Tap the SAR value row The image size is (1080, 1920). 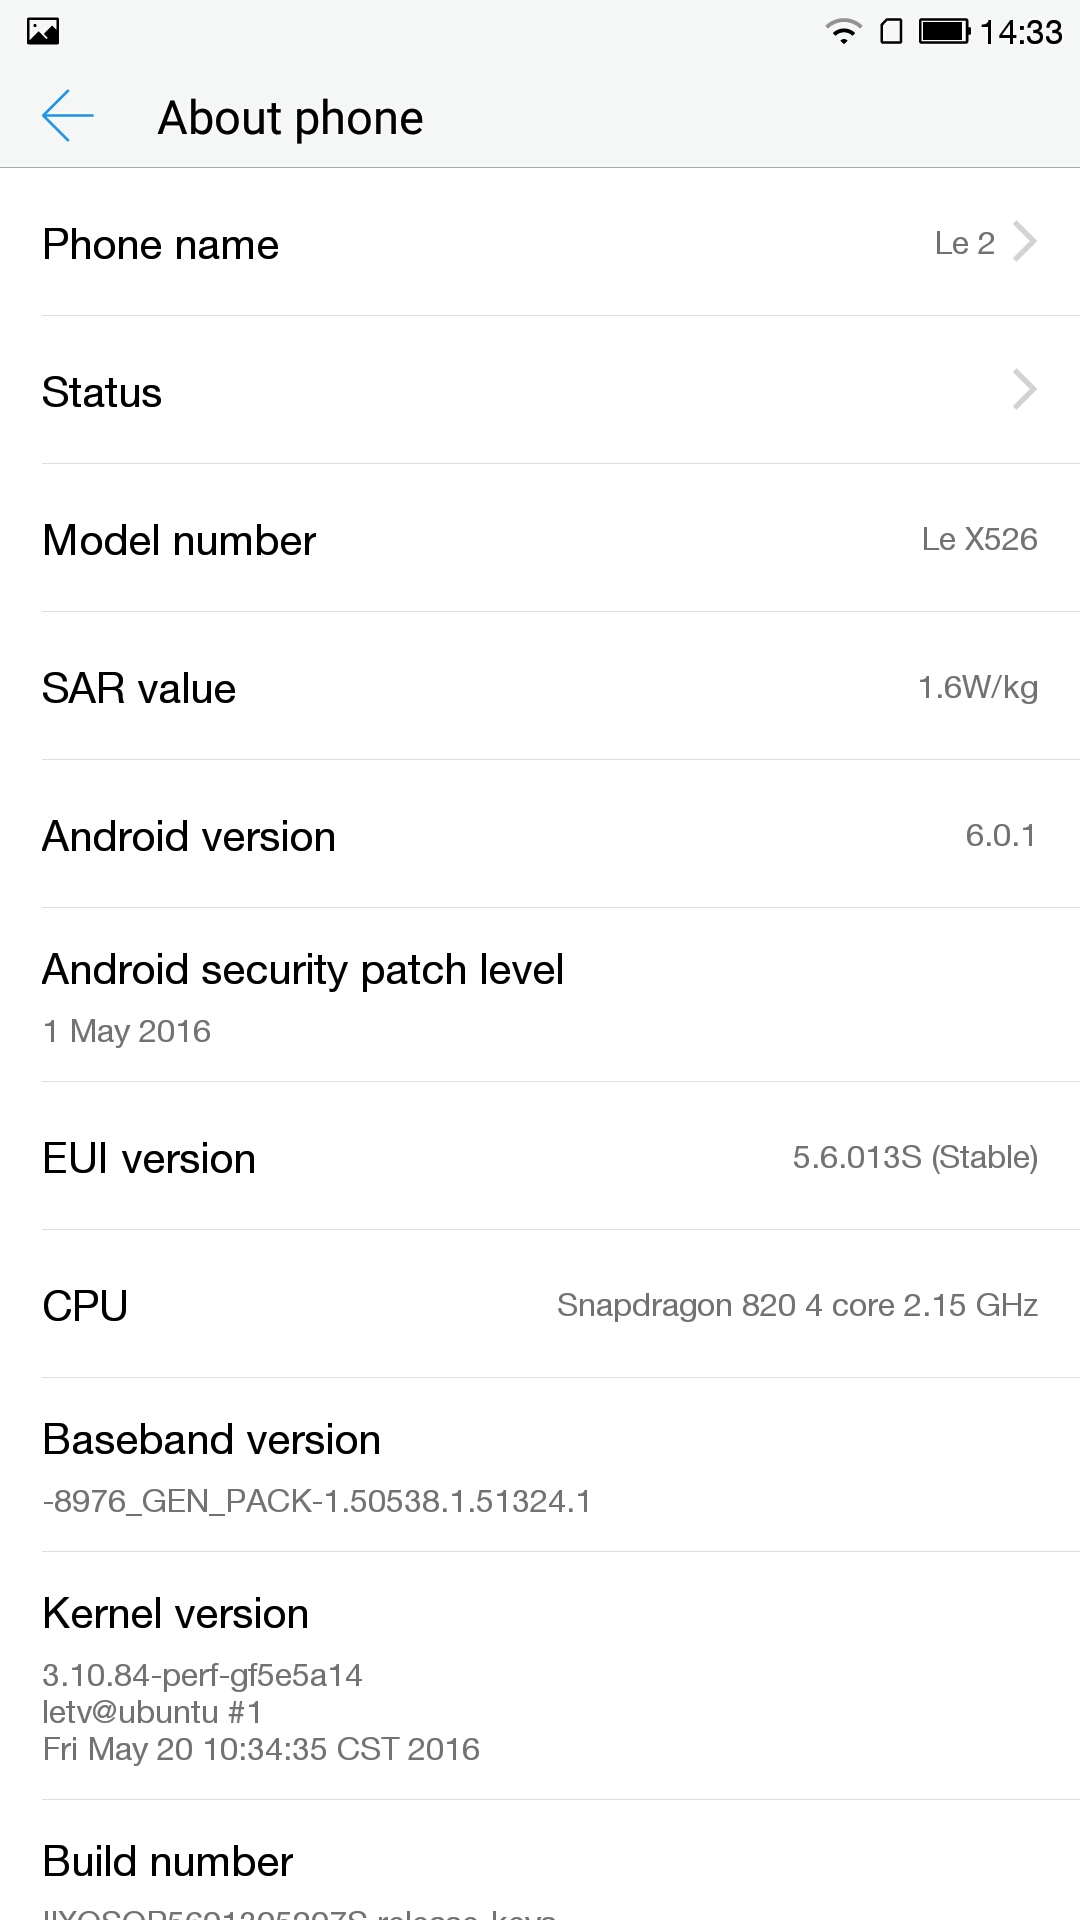(x=540, y=688)
